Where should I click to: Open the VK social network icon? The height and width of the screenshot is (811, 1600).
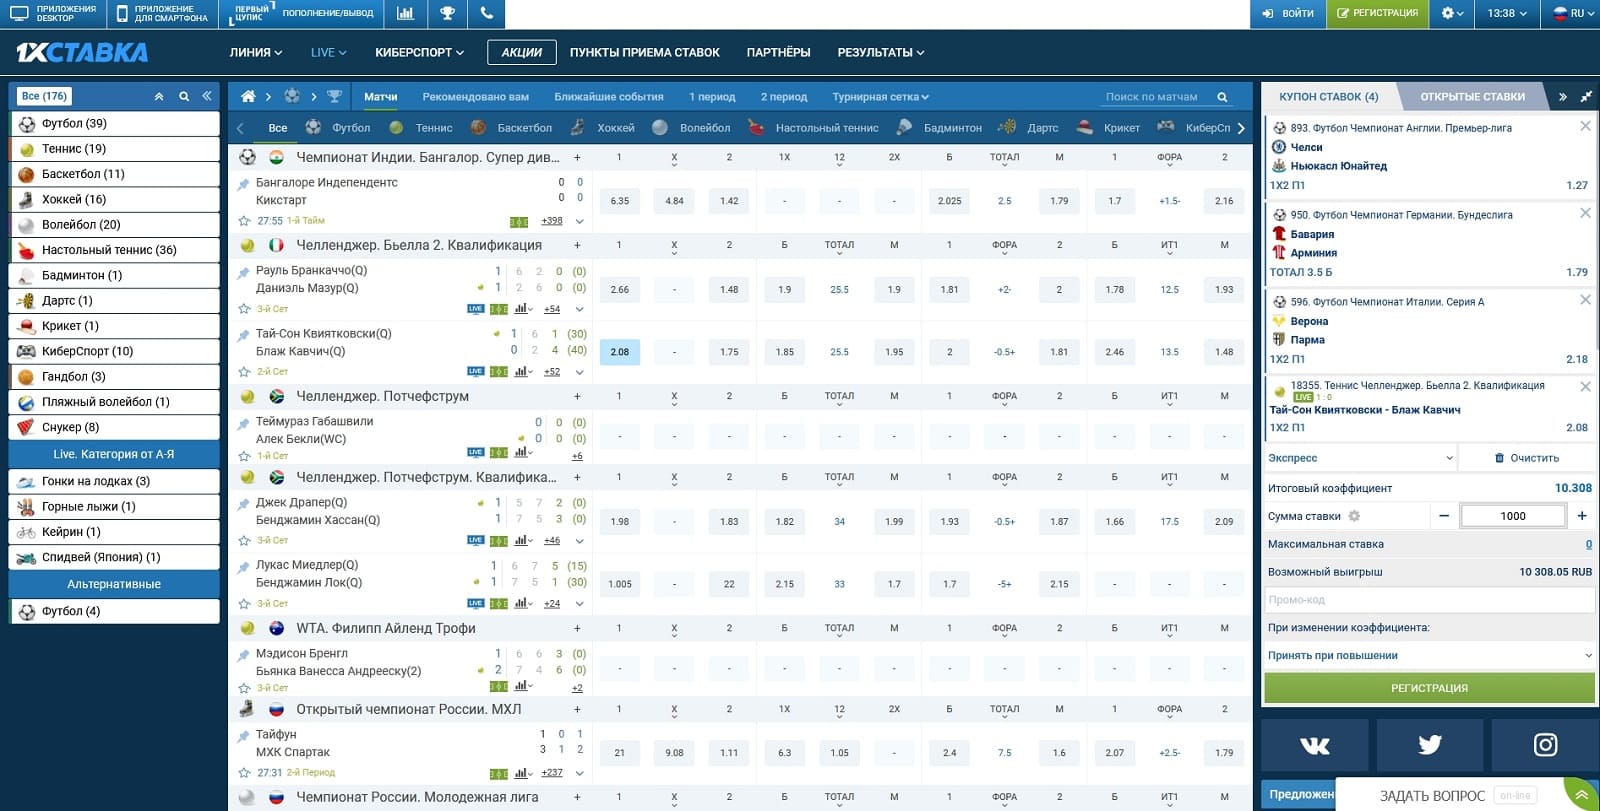click(1314, 745)
